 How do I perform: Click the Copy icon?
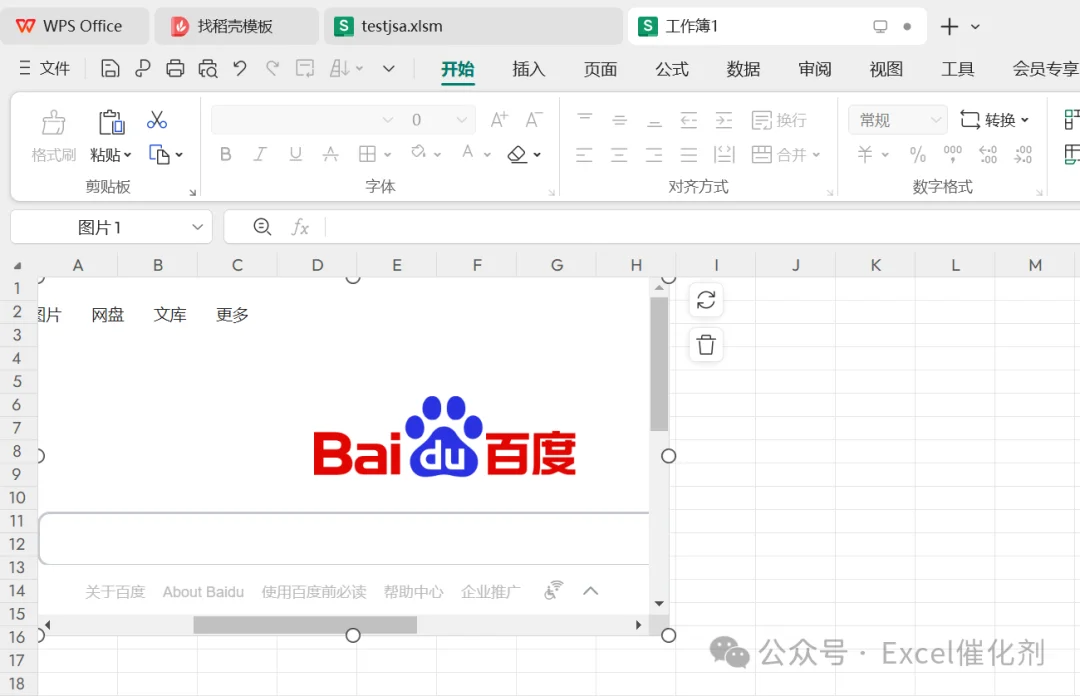pyautogui.click(x=159, y=154)
